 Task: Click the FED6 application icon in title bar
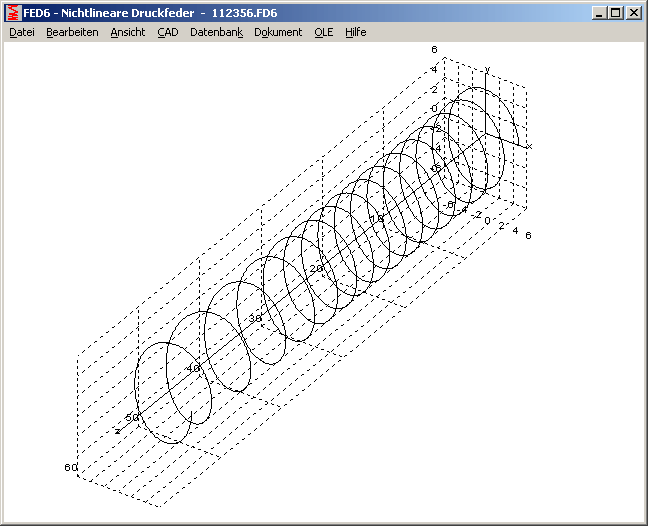tap(13, 13)
